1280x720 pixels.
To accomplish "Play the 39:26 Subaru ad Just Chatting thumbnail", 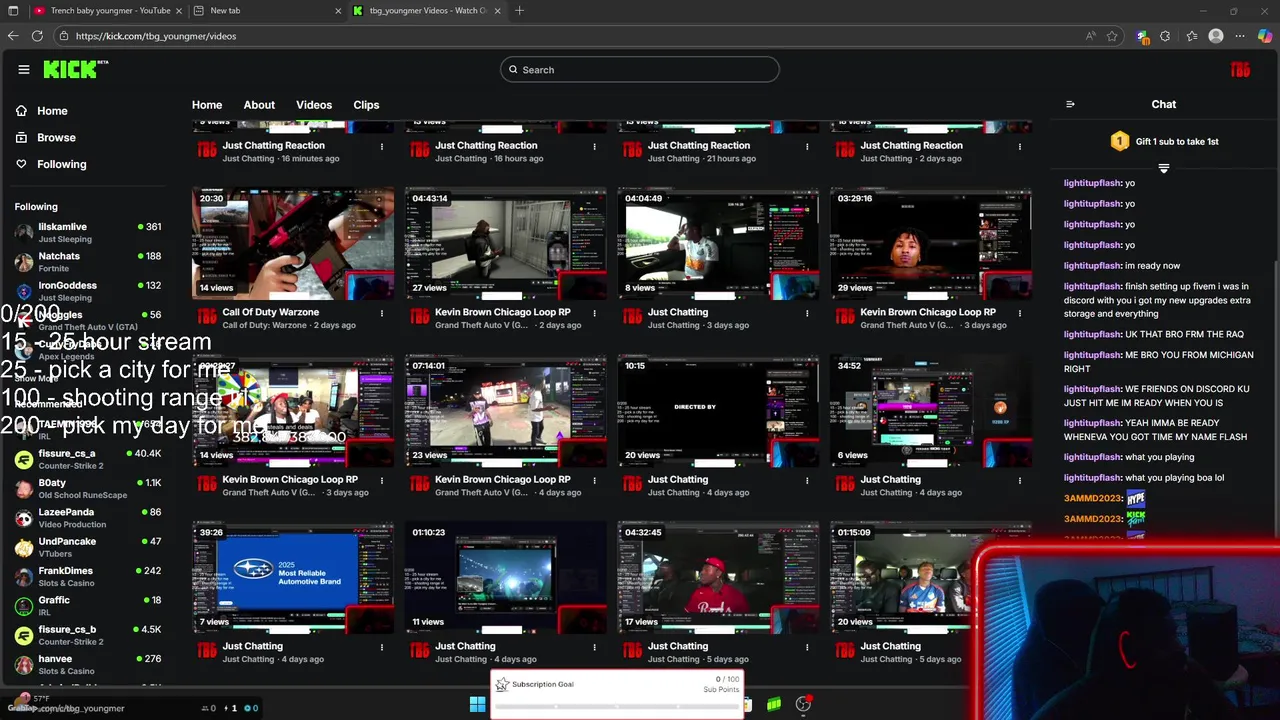I will [x=293, y=578].
